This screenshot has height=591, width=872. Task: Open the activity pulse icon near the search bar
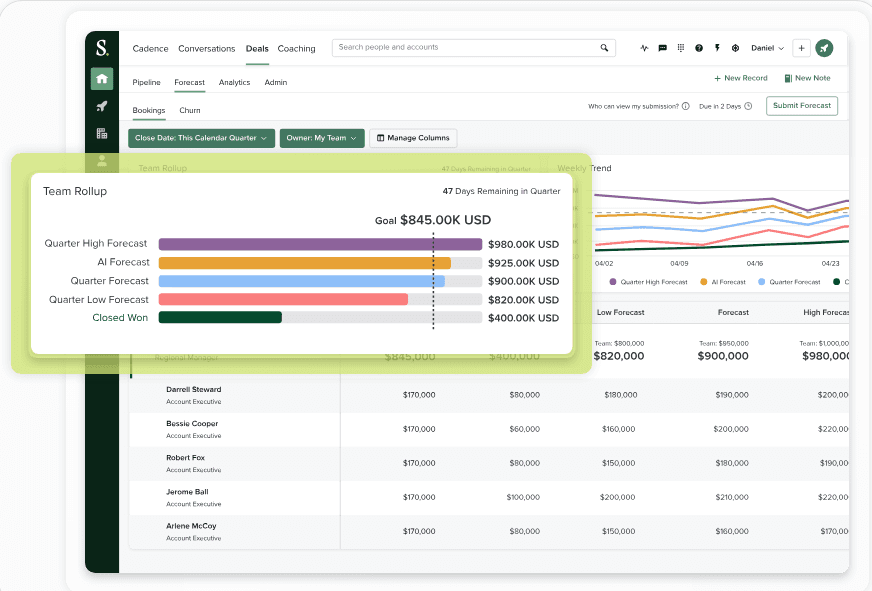coord(644,47)
